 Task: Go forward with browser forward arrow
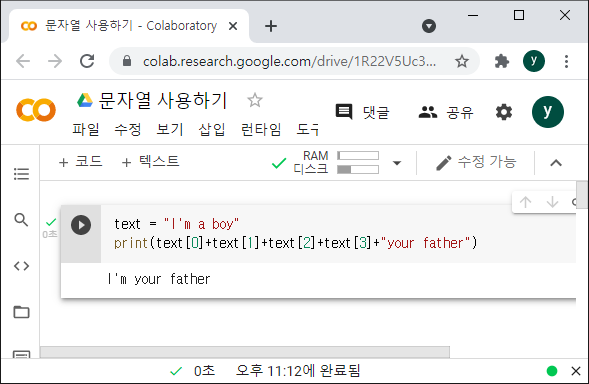click(55, 61)
